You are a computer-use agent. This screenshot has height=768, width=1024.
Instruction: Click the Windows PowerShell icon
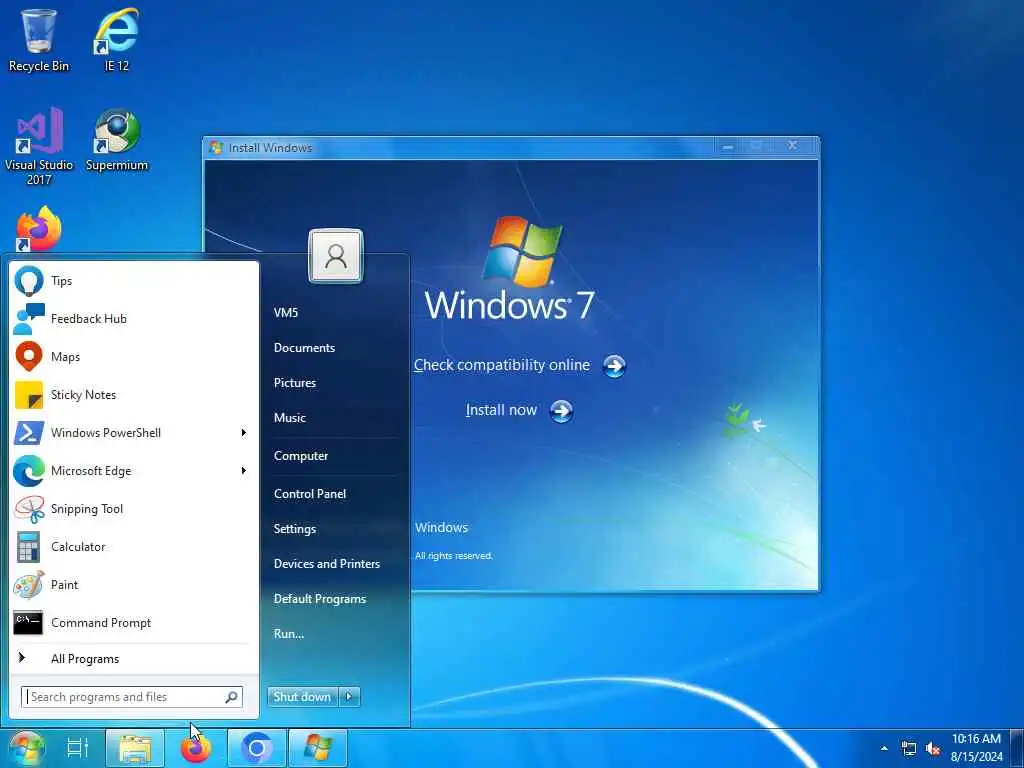point(29,432)
